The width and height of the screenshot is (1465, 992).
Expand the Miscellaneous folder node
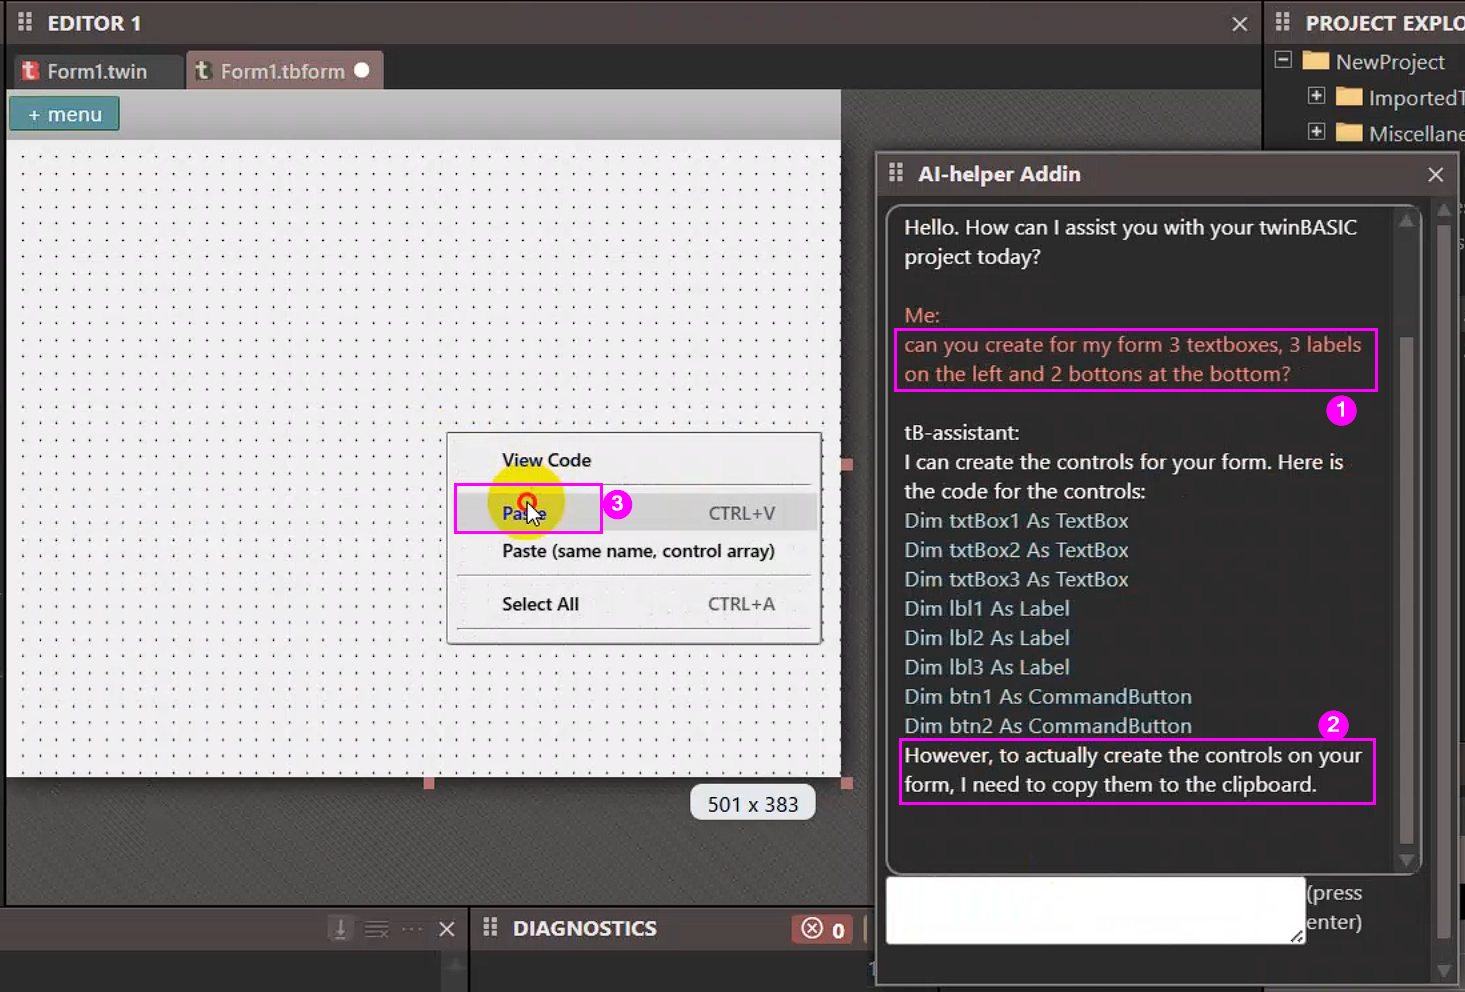[x=1316, y=132]
